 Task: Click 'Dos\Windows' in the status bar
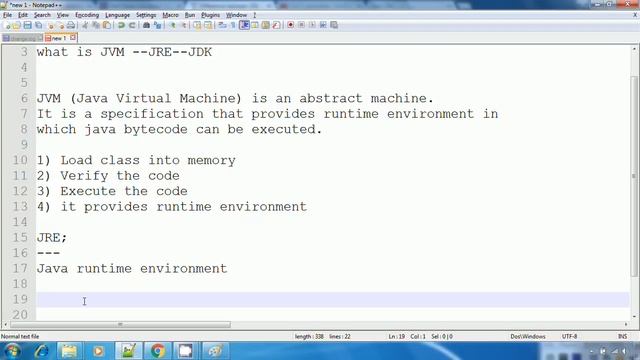pyautogui.click(x=528, y=336)
